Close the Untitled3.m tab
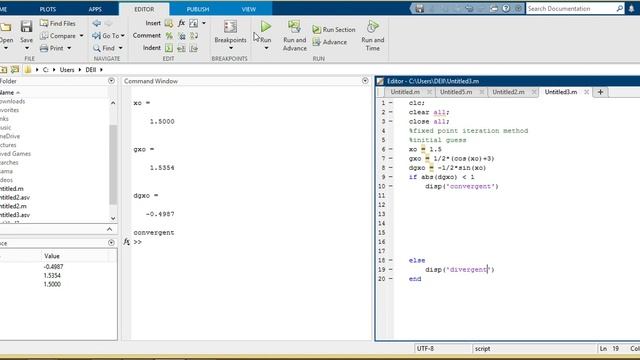Screen dimensions: 640x360 pos(587,92)
